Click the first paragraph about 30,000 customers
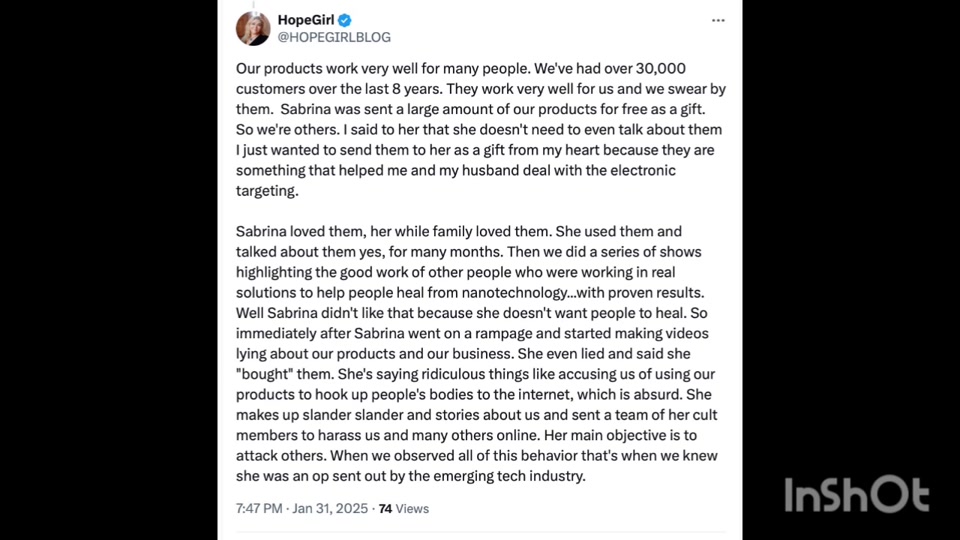 point(480,130)
